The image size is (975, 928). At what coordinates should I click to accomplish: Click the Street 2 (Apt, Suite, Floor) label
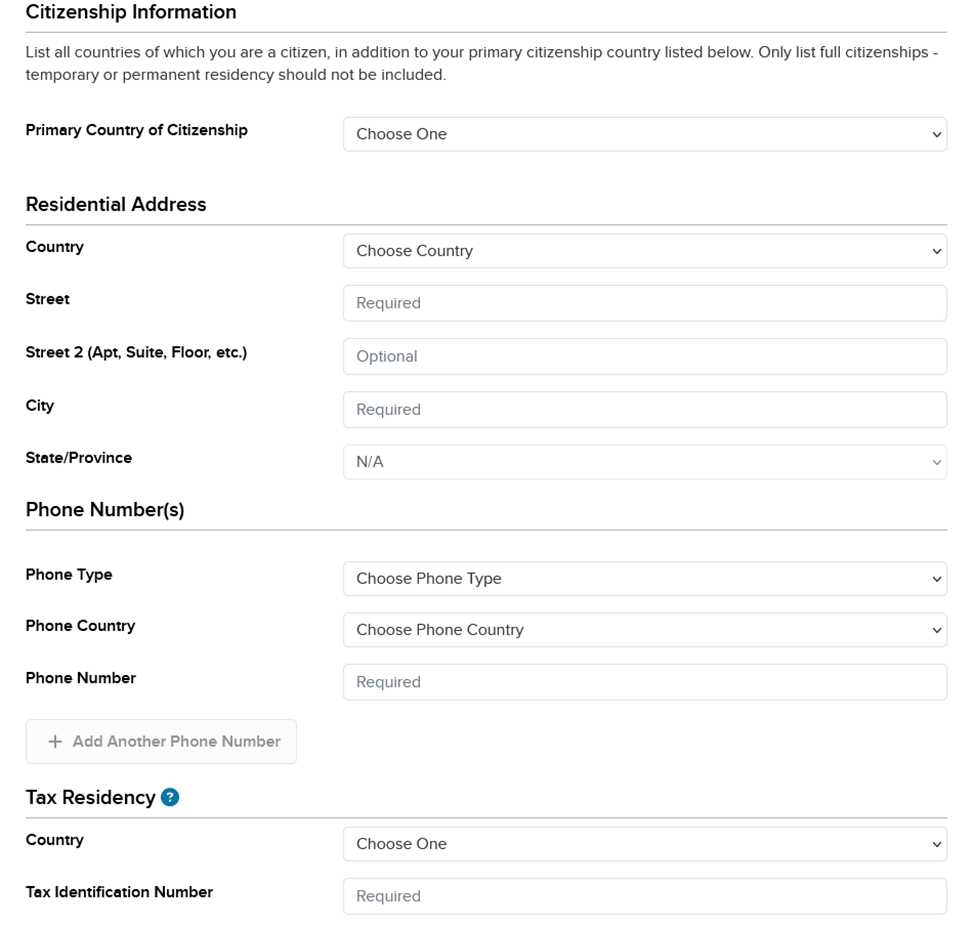pos(136,352)
